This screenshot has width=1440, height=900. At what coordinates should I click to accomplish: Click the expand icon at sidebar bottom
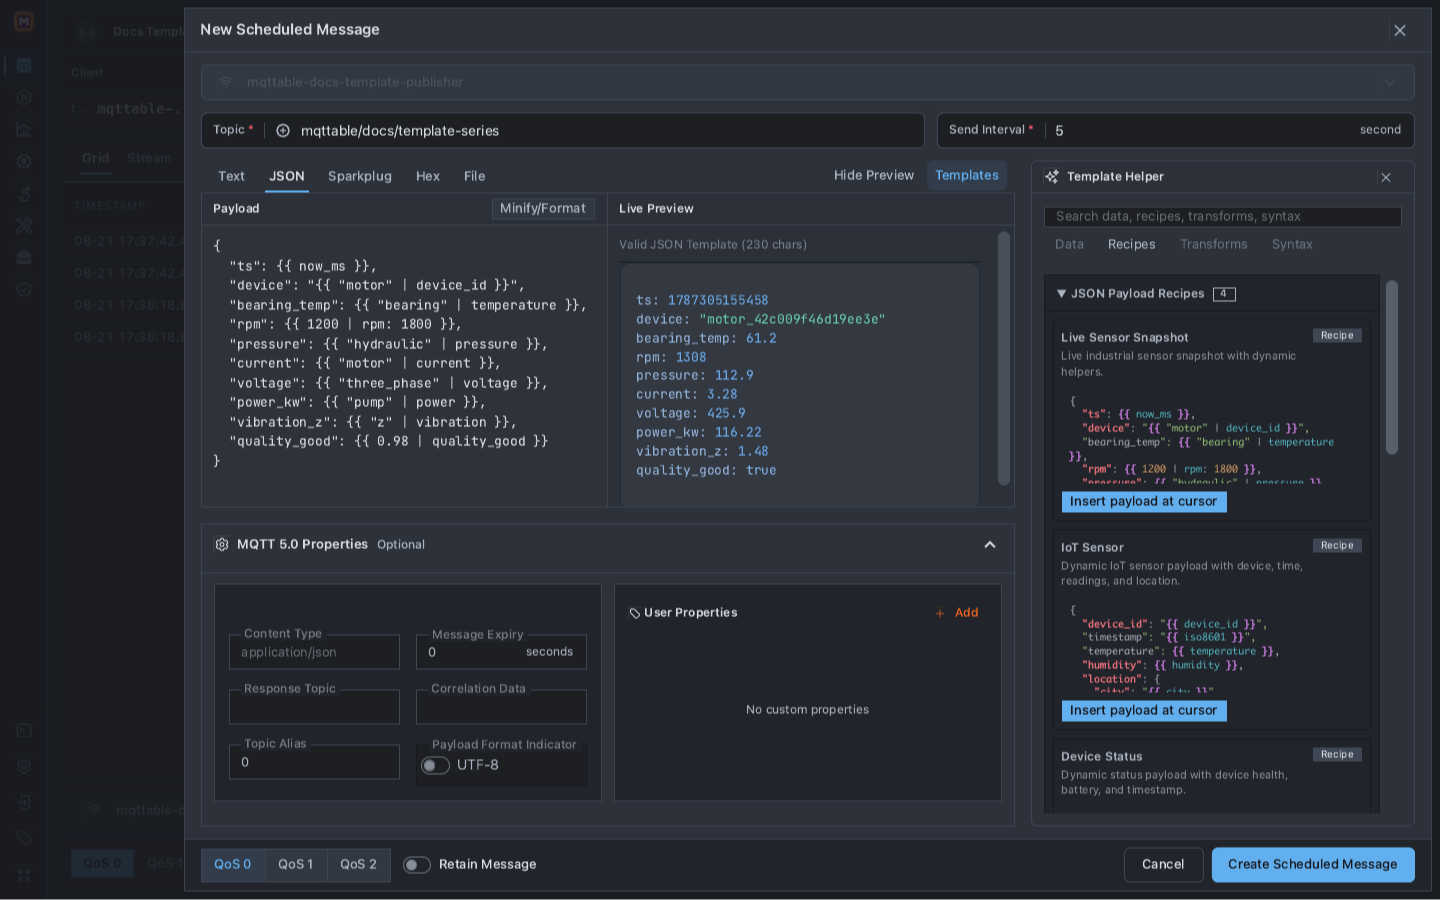(24, 875)
